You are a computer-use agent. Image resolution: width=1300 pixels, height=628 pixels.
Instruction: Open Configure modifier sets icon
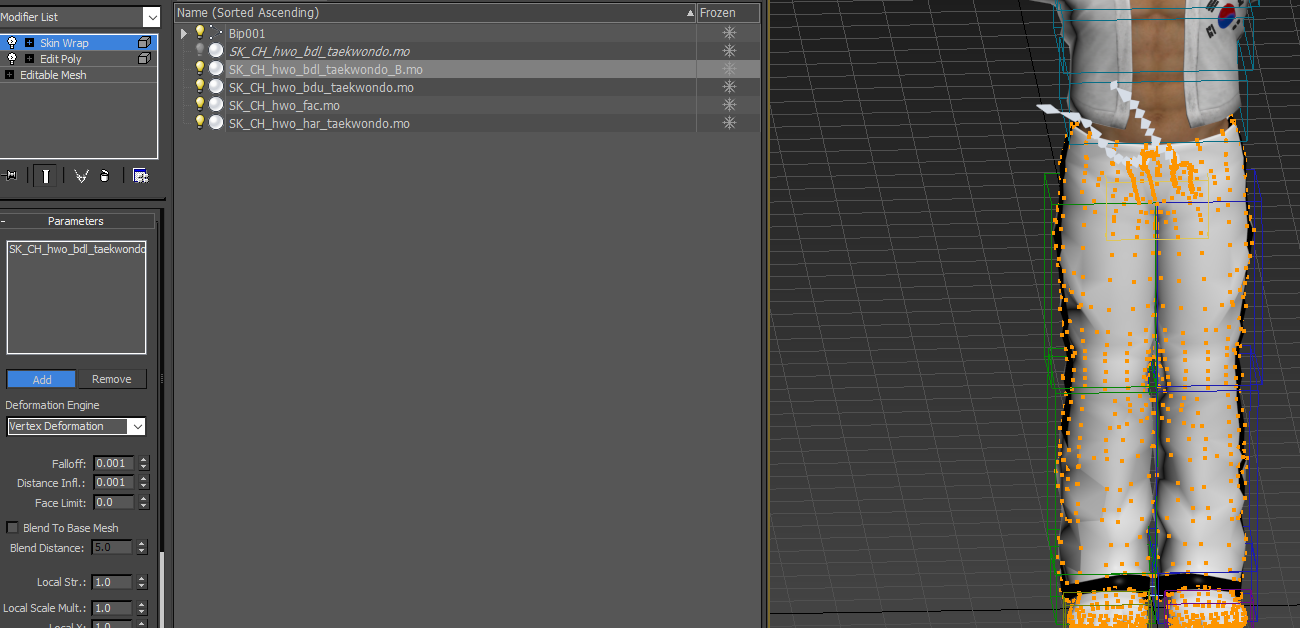tap(141, 176)
